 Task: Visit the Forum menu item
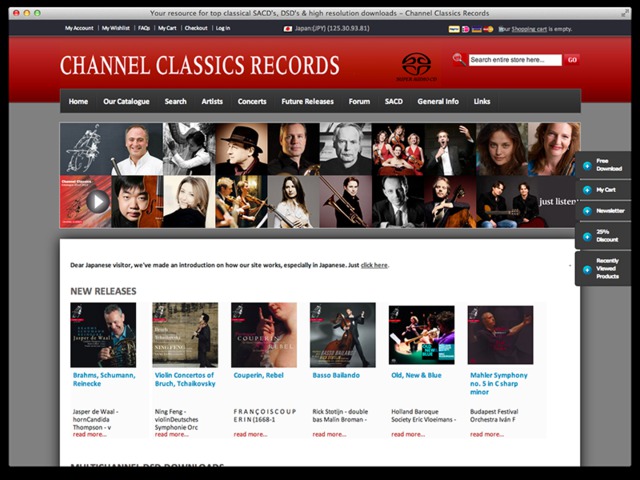coord(359,102)
